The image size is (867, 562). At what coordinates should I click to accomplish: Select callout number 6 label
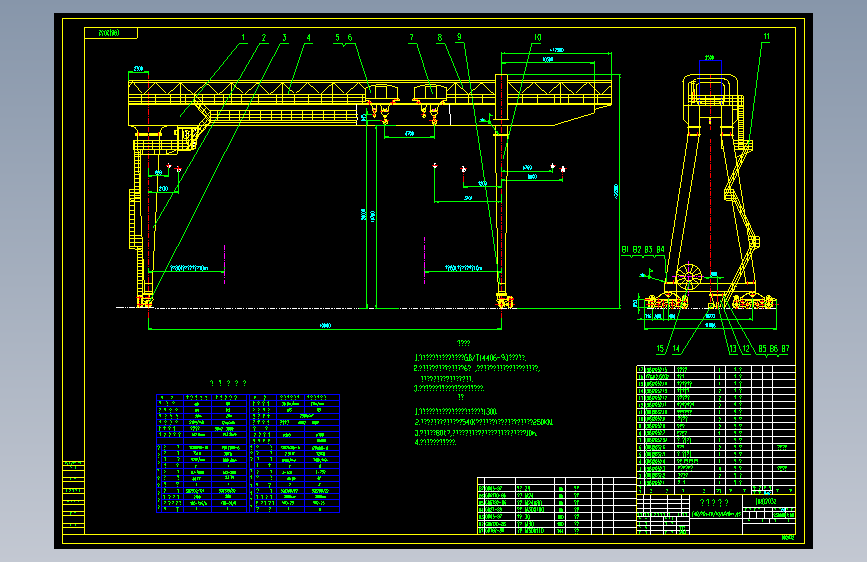pyautogui.click(x=350, y=38)
